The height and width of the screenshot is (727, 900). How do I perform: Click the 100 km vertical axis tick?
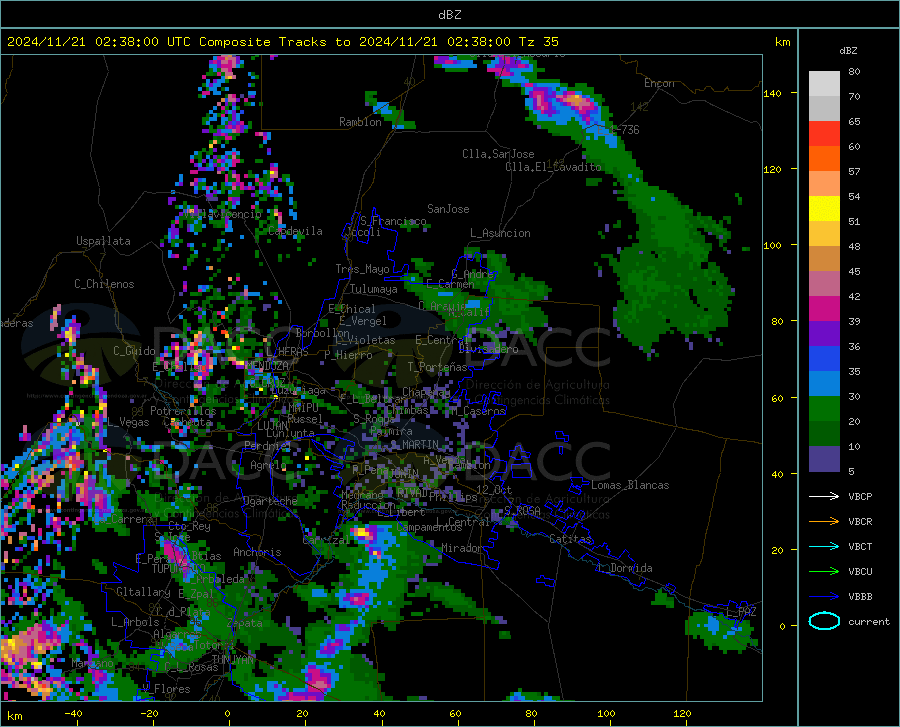click(x=773, y=245)
